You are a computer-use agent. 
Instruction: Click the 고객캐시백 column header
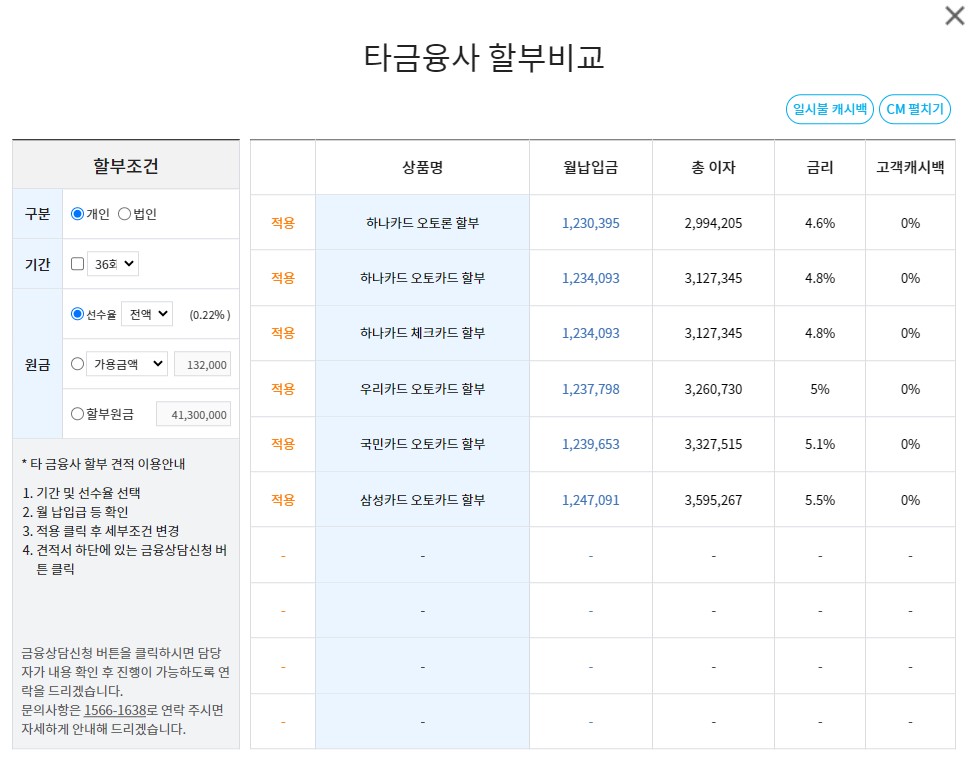910,167
